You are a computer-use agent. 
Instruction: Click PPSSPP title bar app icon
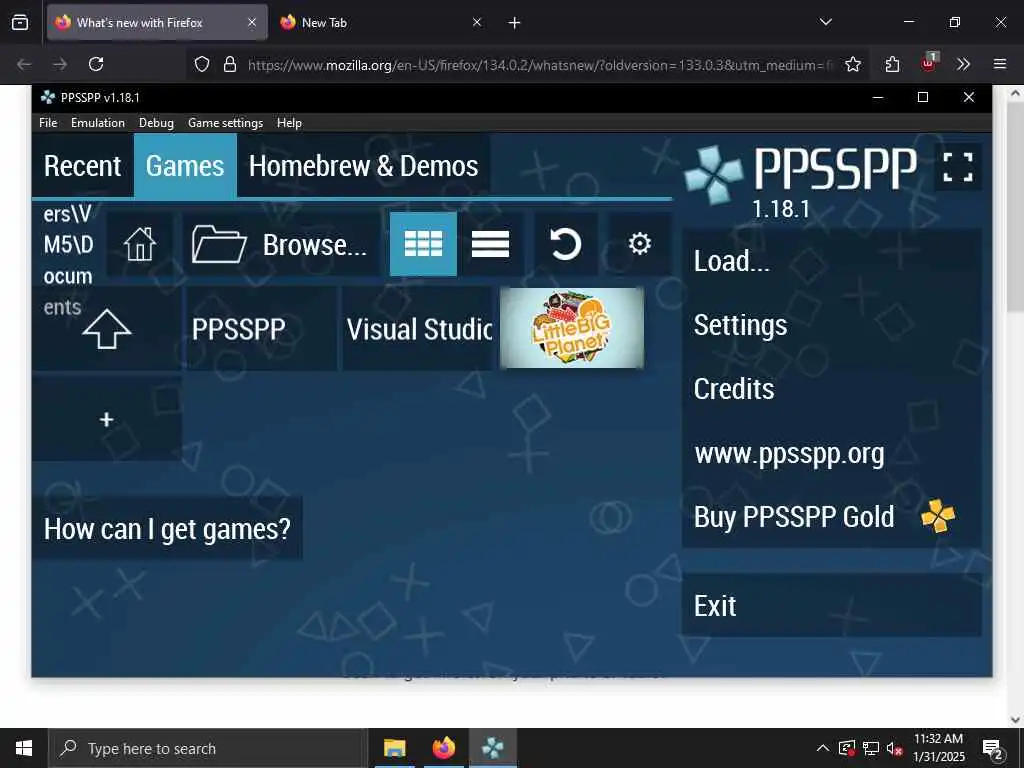[48, 97]
